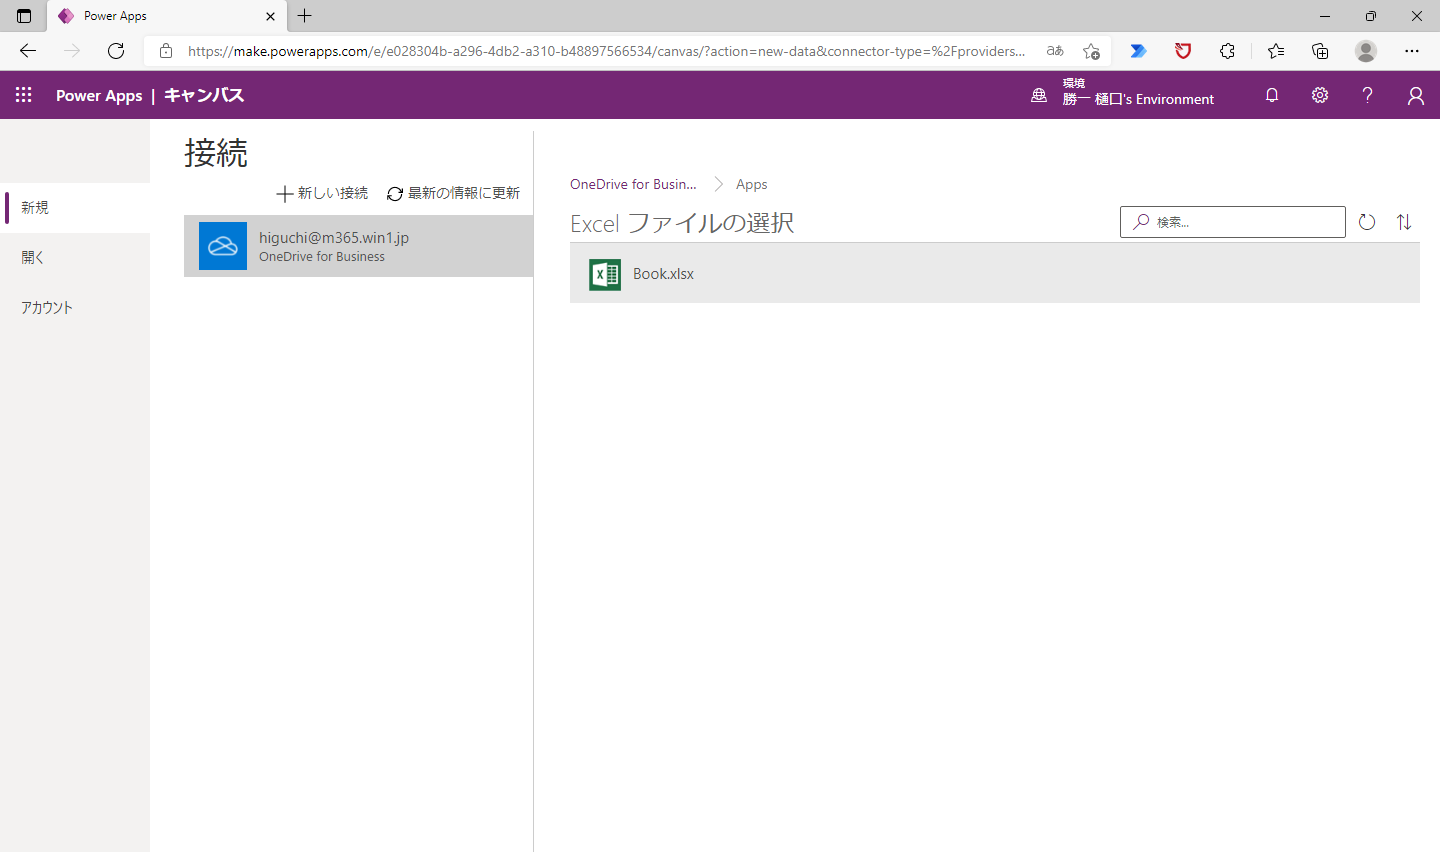This screenshot has width=1440, height=852.
Task: Click 最新の情報に更新 to refresh connections
Action: point(453,193)
